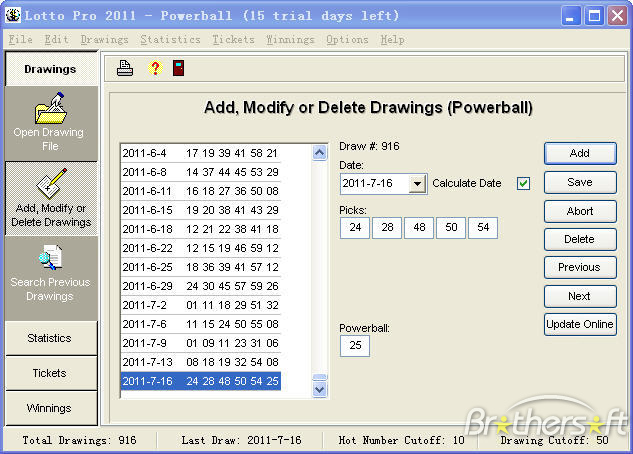Maximize the Lotto Pro window
The width and height of the screenshot is (633, 454).
tap(594, 16)
